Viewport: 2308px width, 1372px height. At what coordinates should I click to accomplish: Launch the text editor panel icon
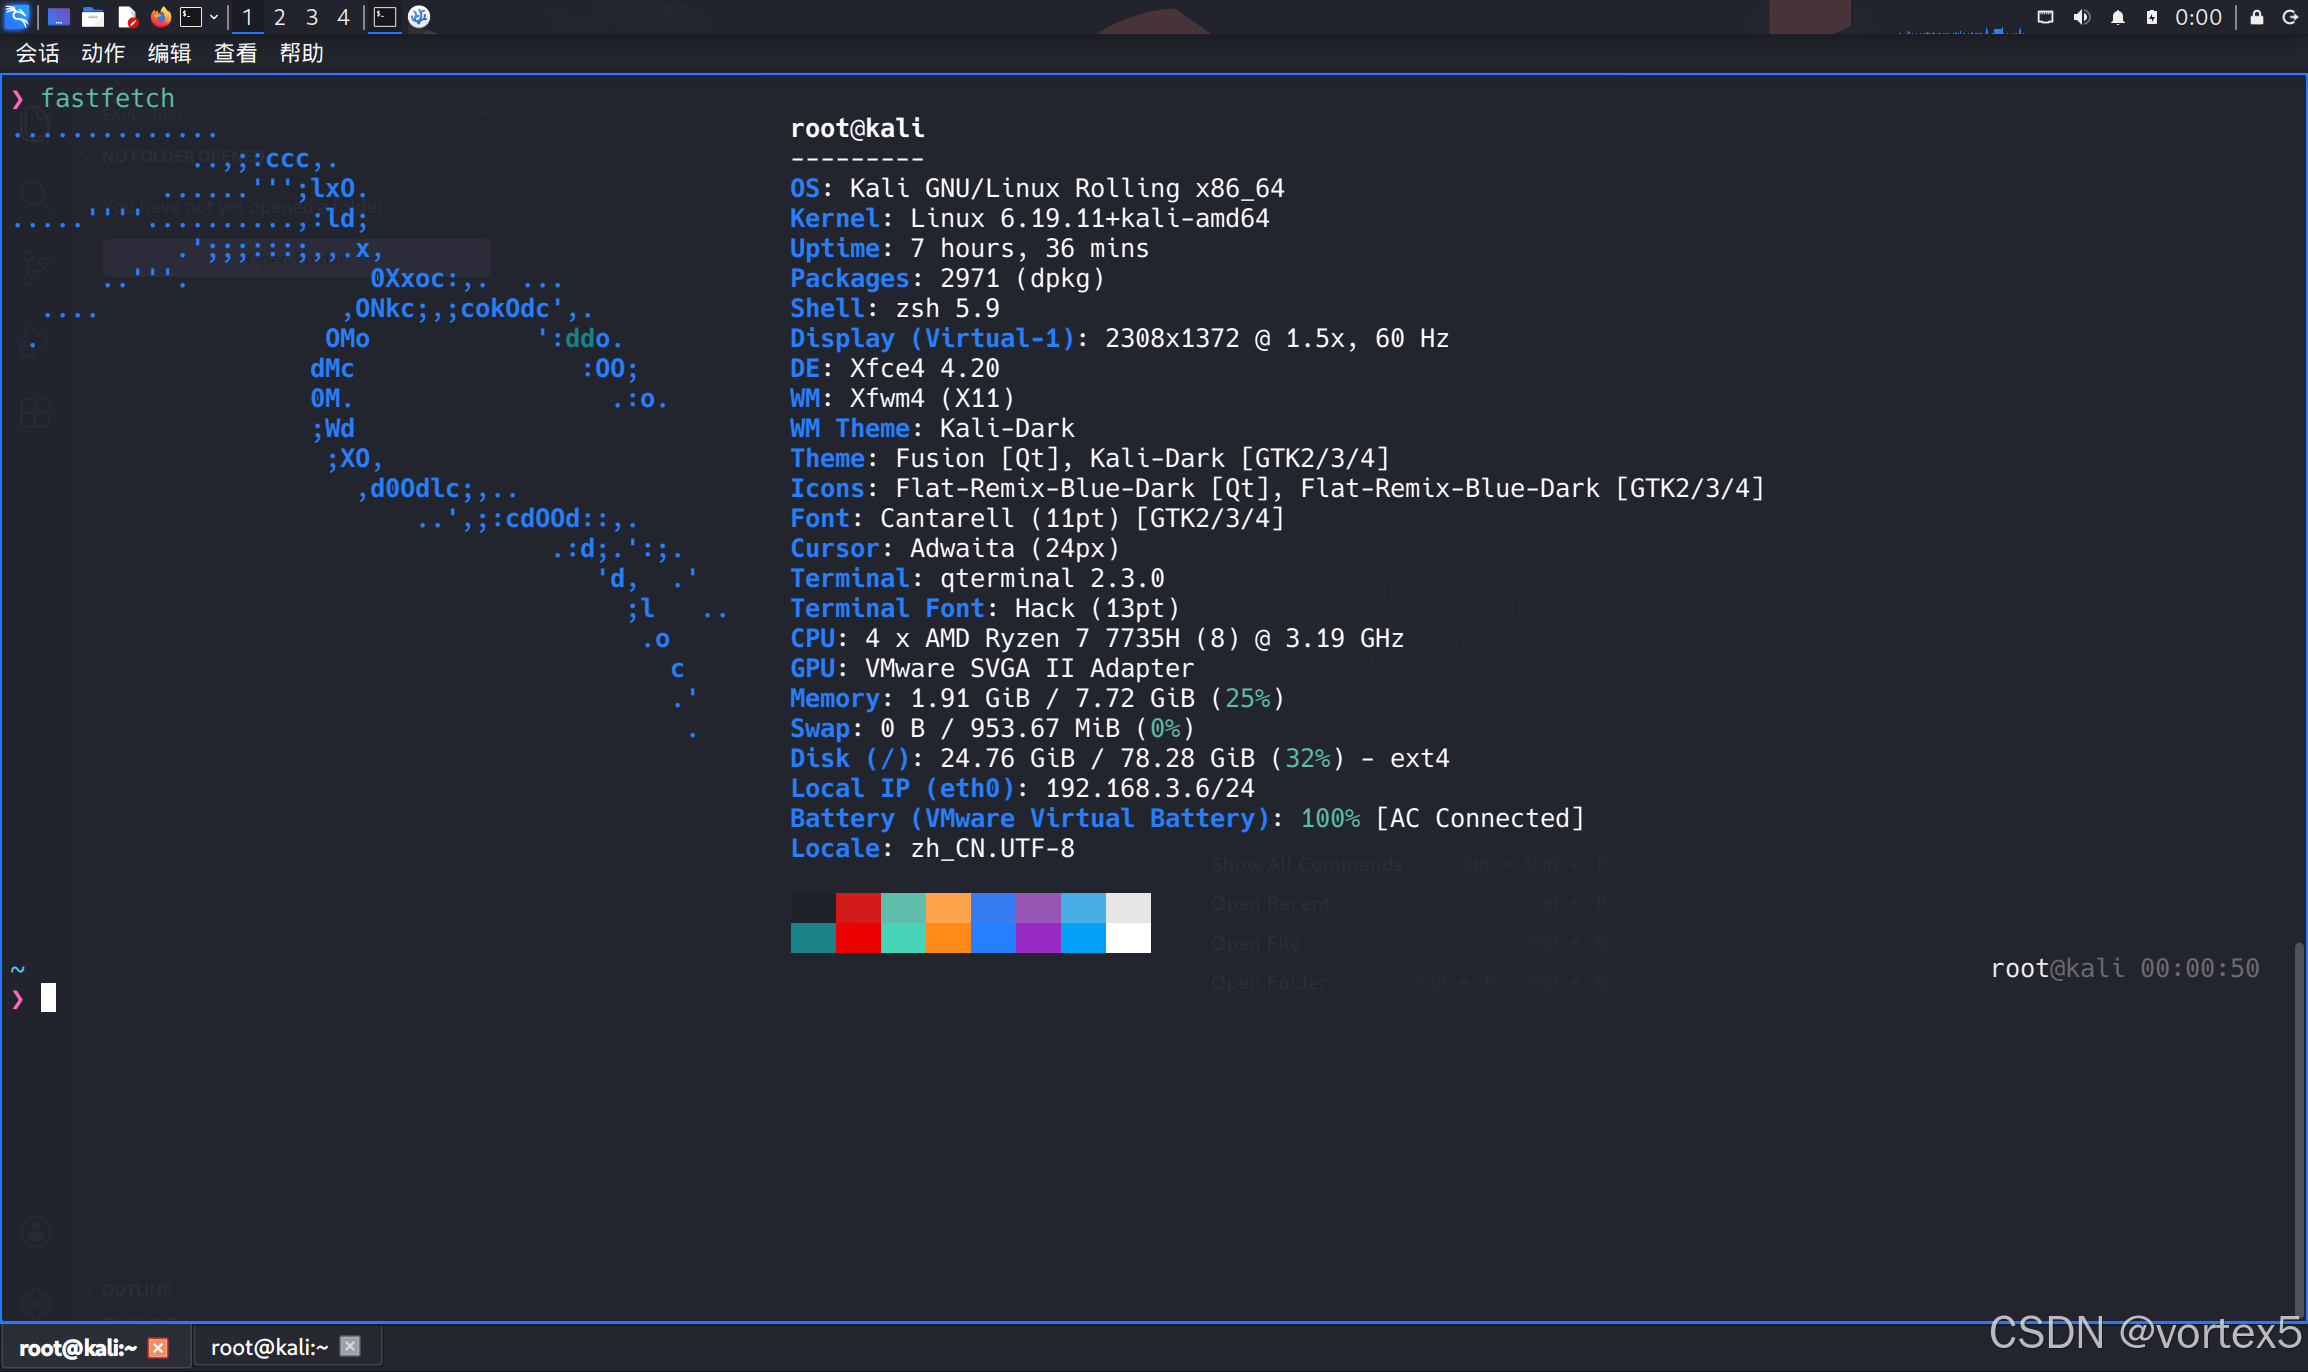point(127,17)
